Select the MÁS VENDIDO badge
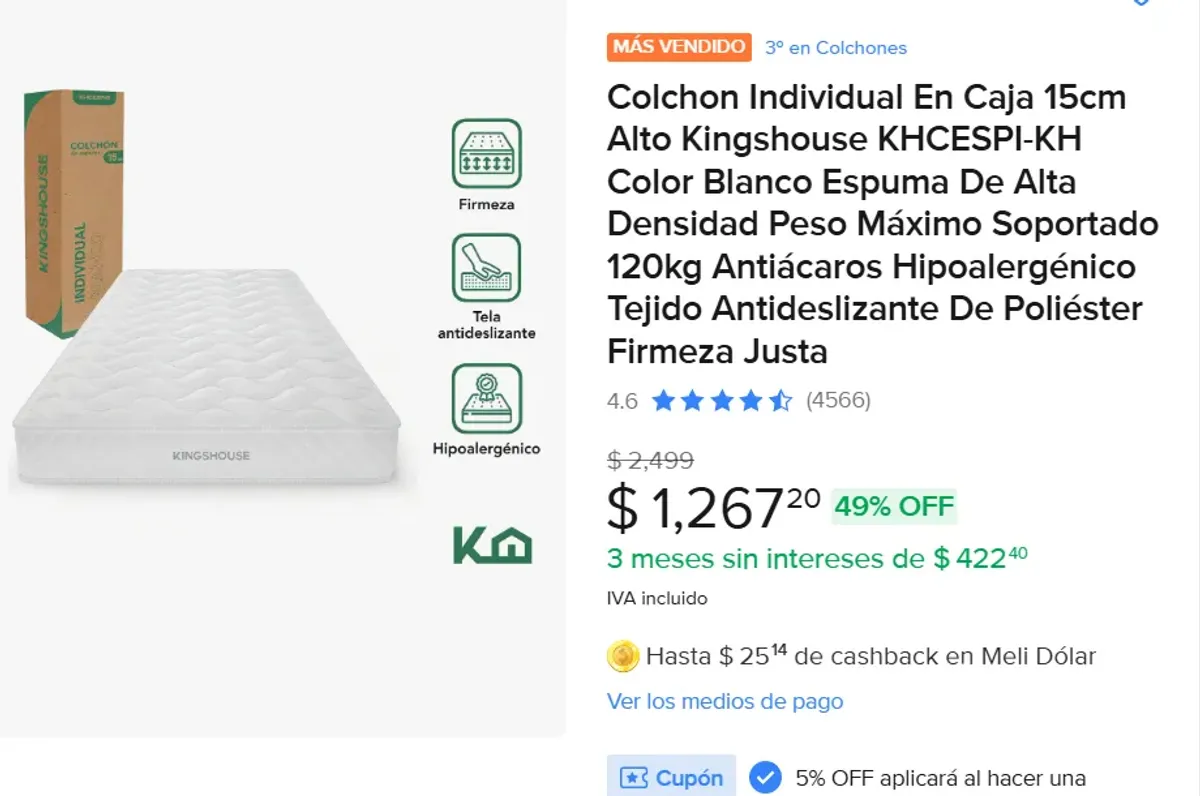1200x796 pixels. tap(679, 47)
